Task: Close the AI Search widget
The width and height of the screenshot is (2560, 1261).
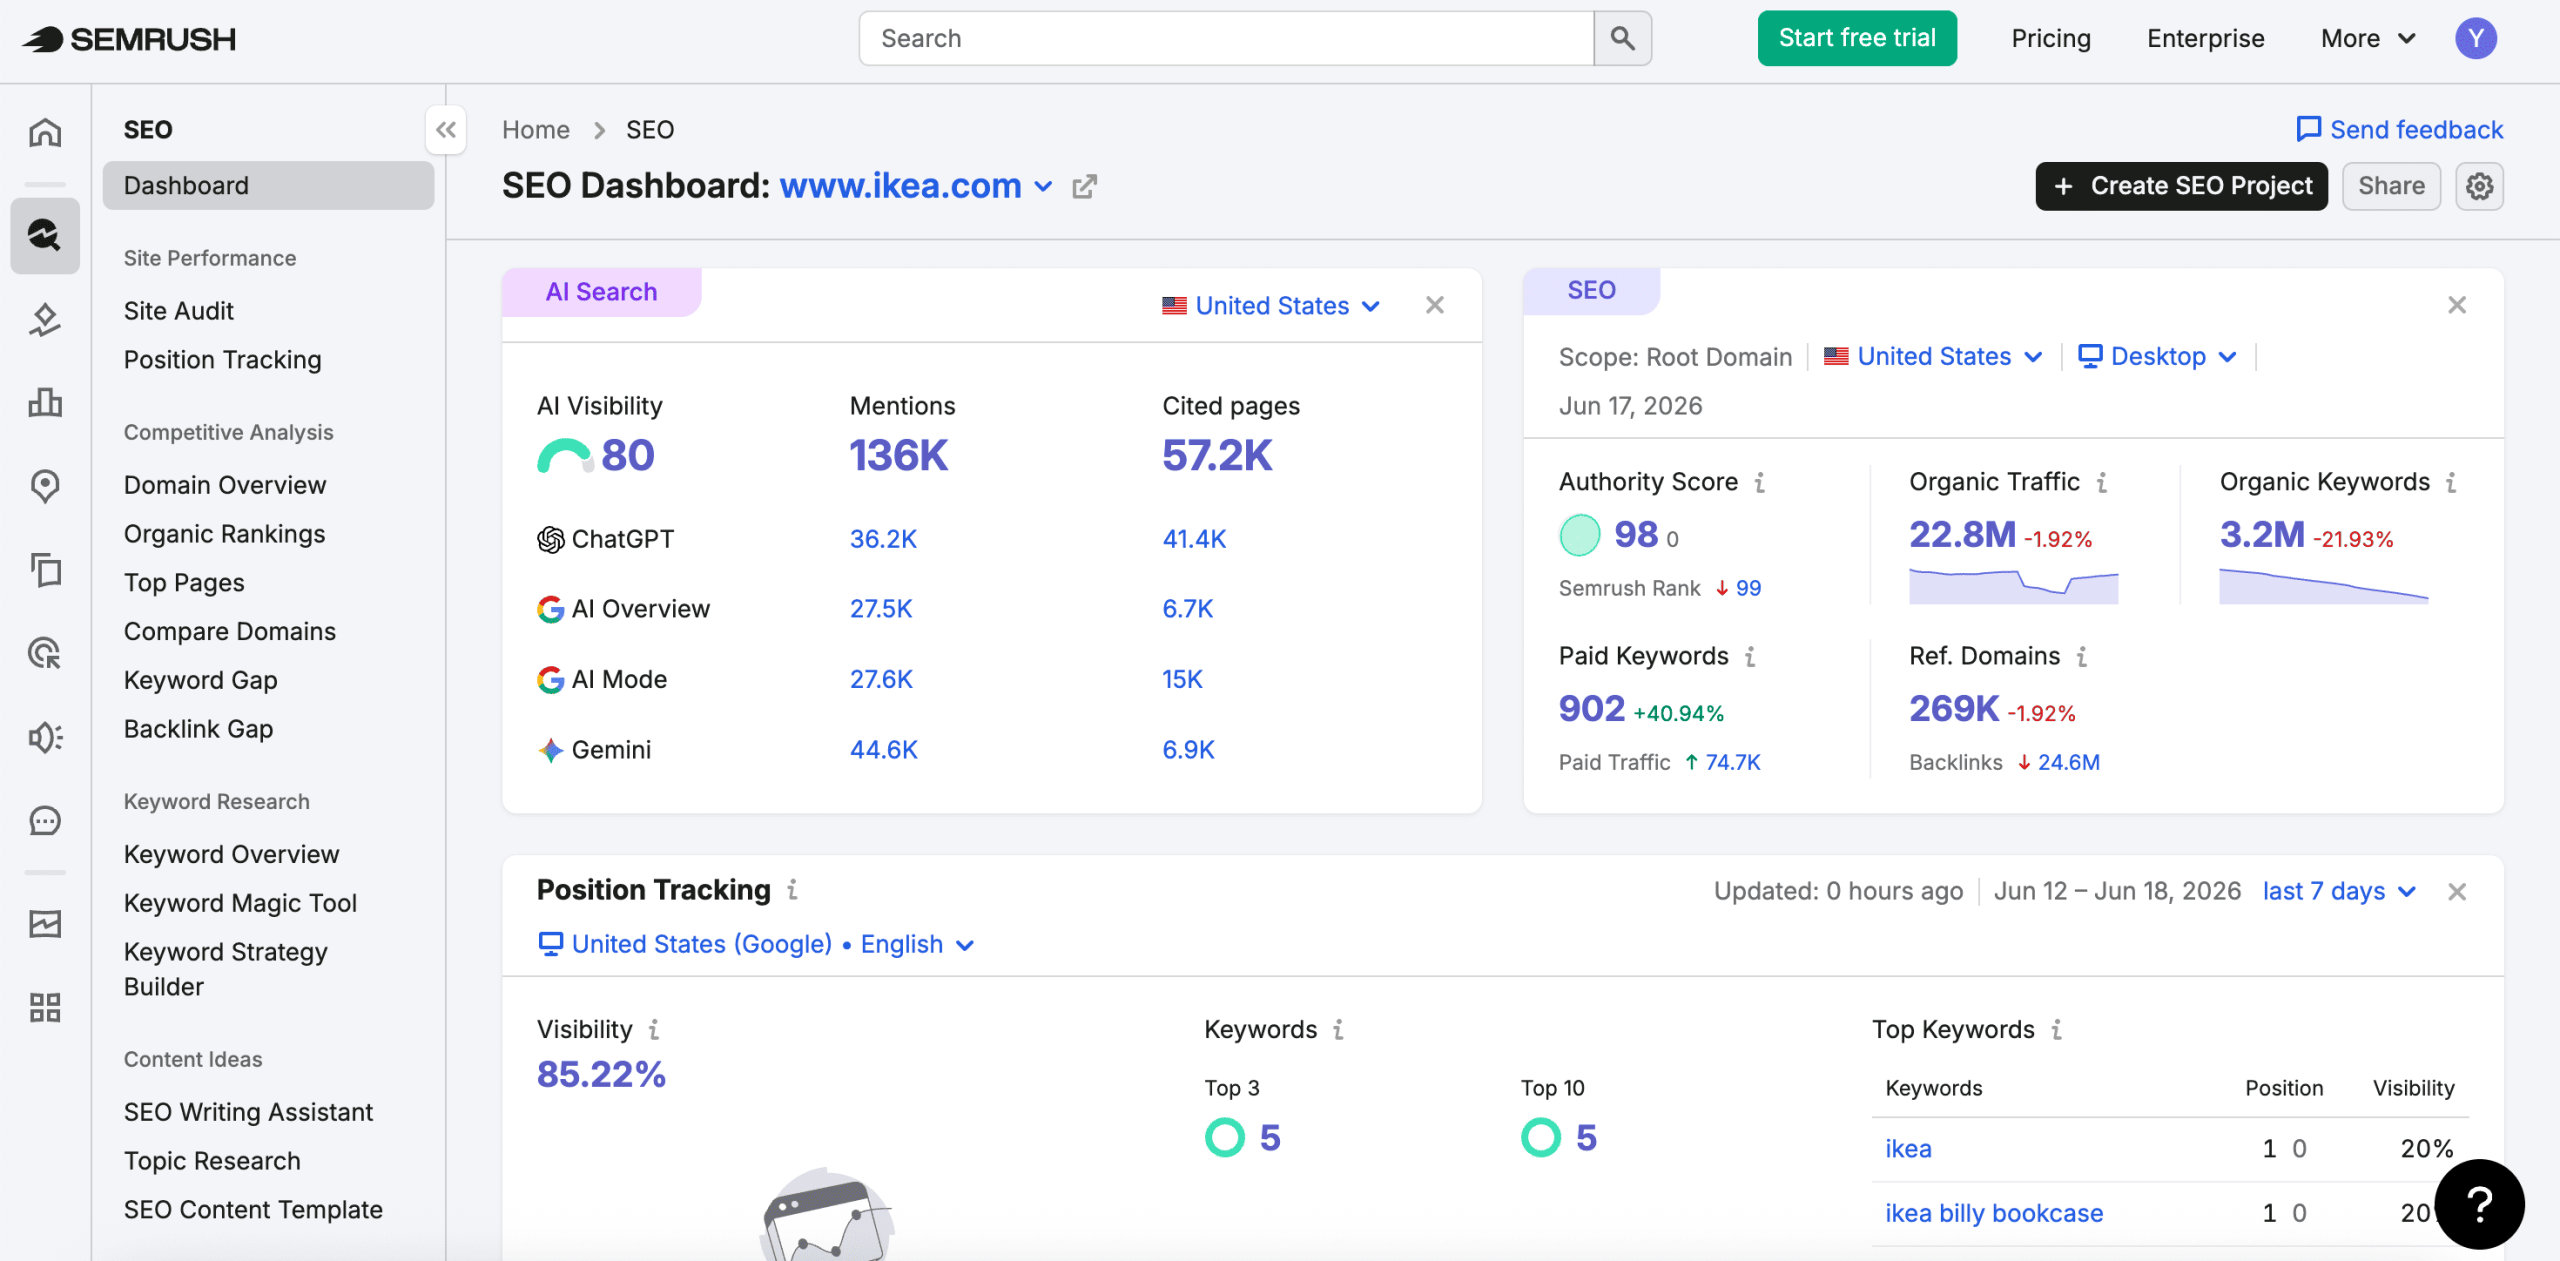Action: pos(1434,305)
